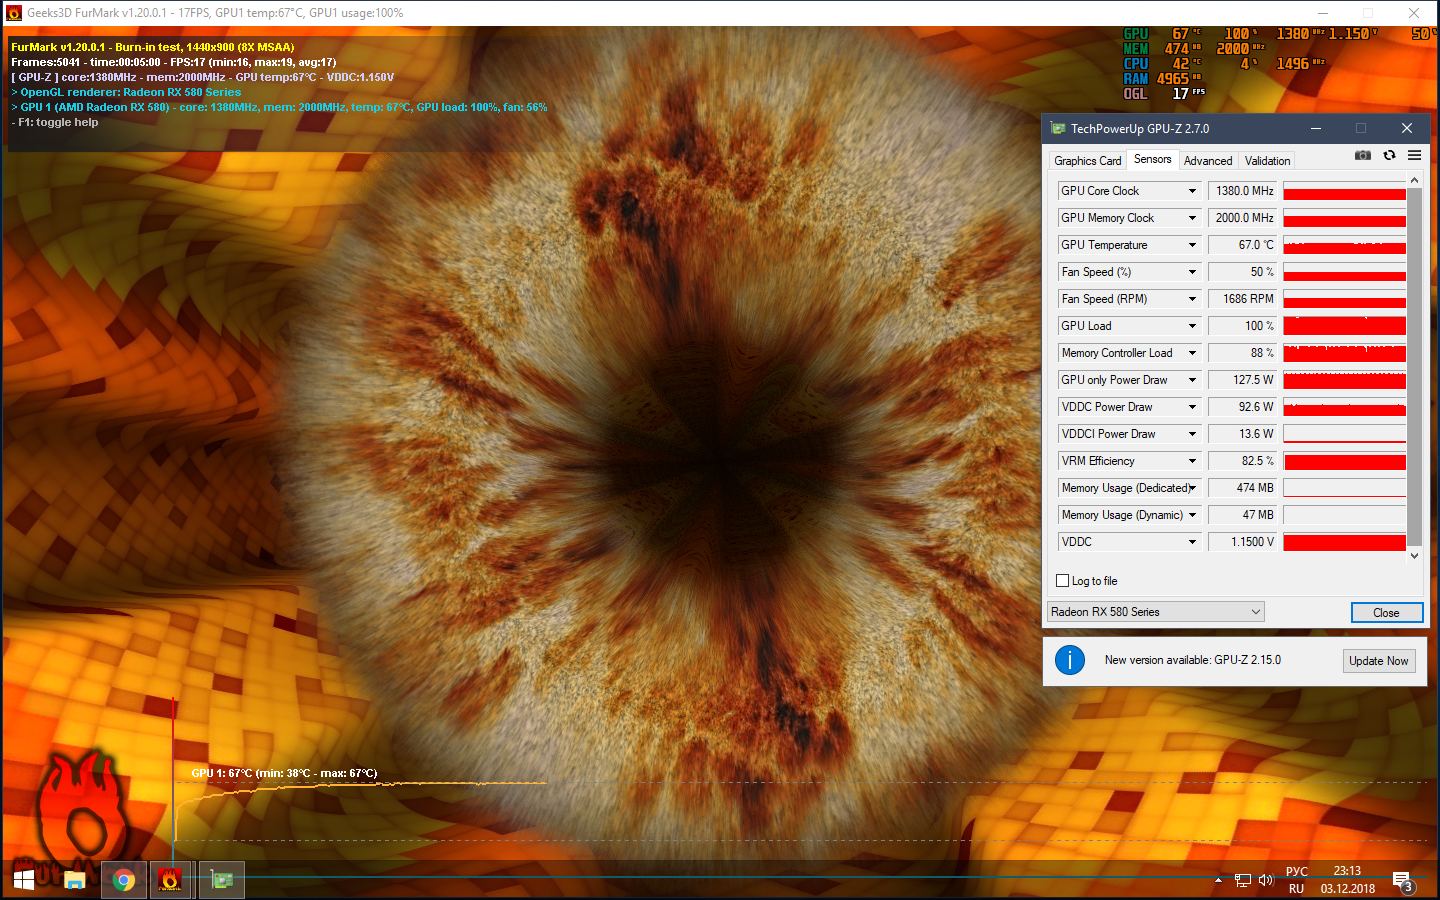The image size is (1440, 900).
Task: Open Google Chrome from the taskbar
Action: tap(124, 880)
